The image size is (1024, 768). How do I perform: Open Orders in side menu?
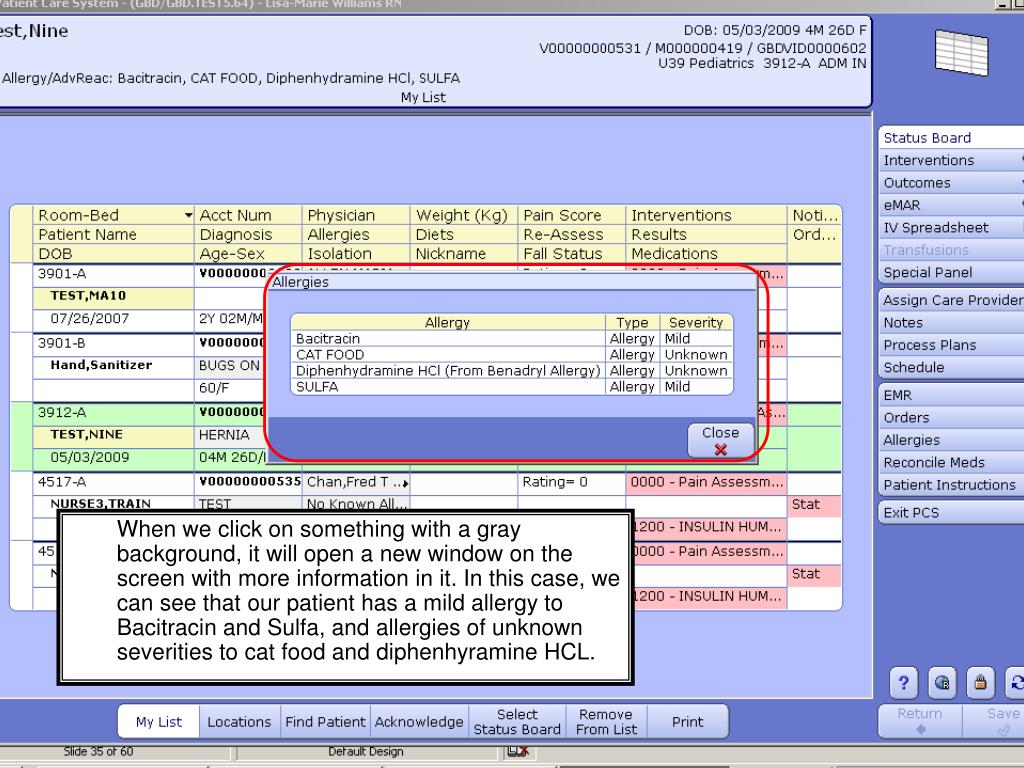(x=950, y=417)
